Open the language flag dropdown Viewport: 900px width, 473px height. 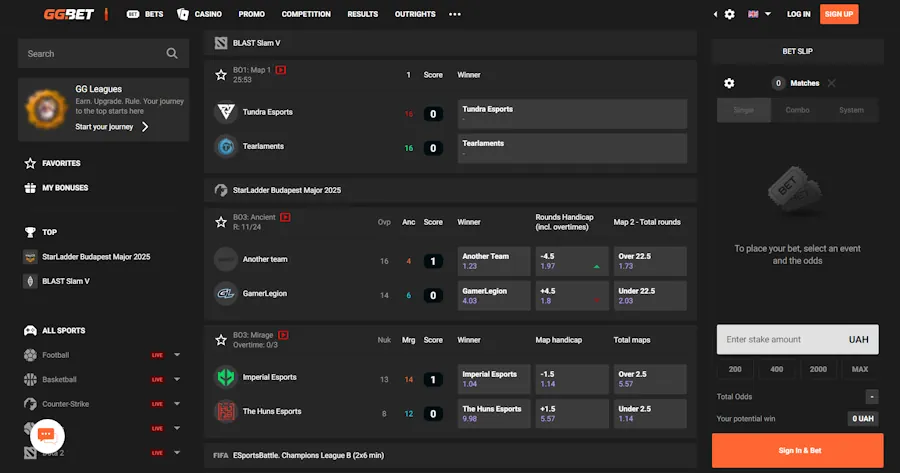[x=759, y=14]
